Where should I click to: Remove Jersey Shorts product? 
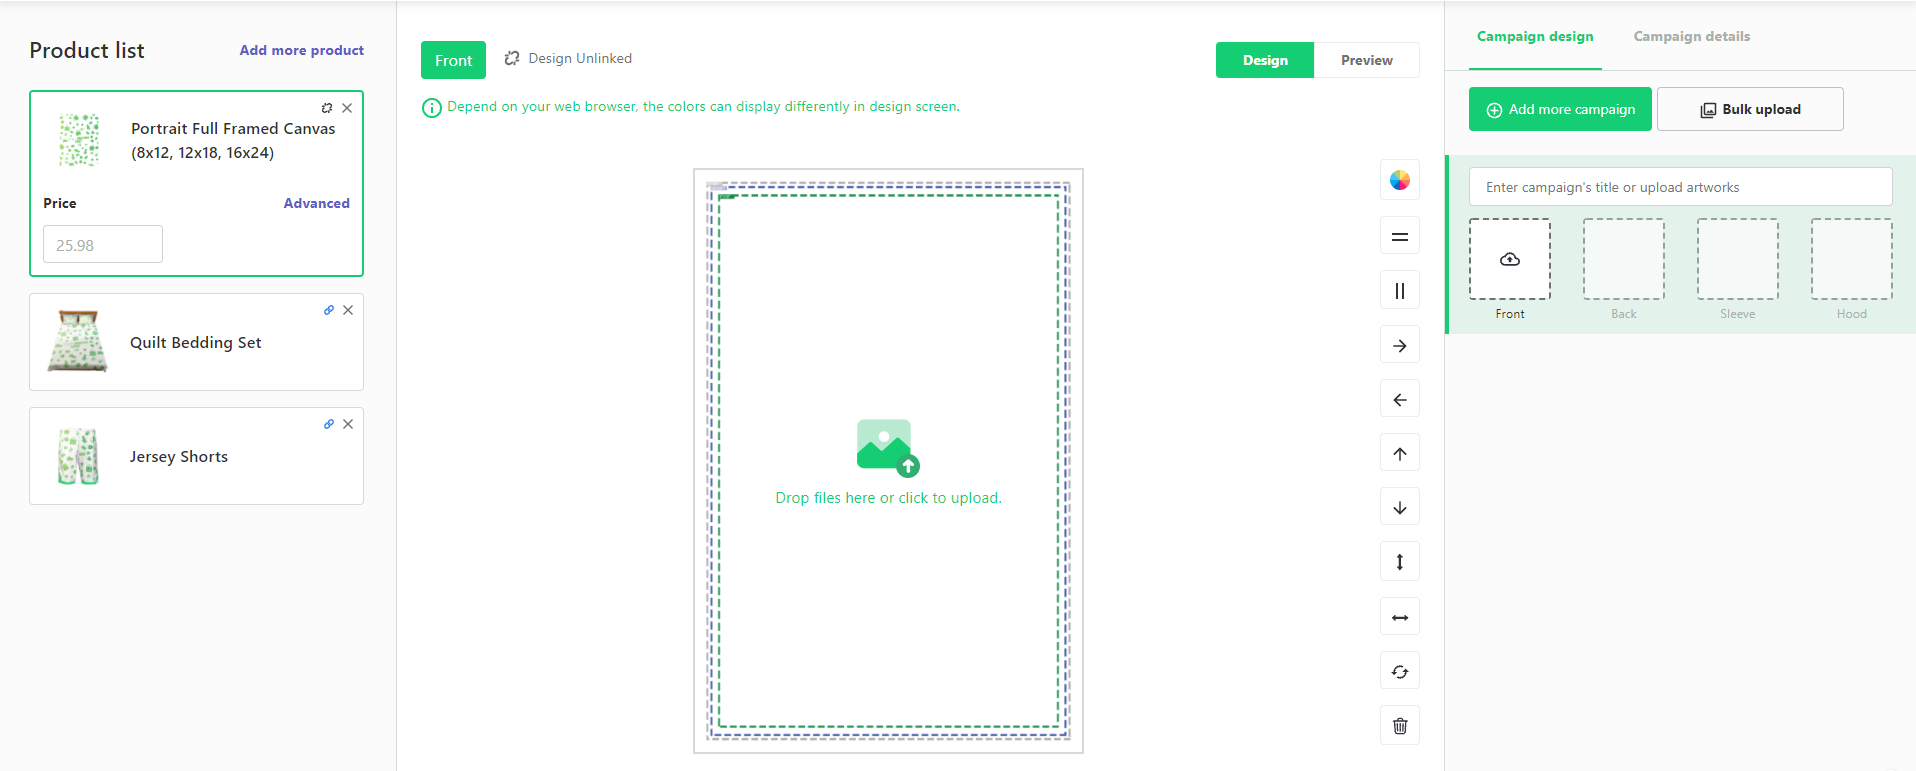(x=348, y=424)
